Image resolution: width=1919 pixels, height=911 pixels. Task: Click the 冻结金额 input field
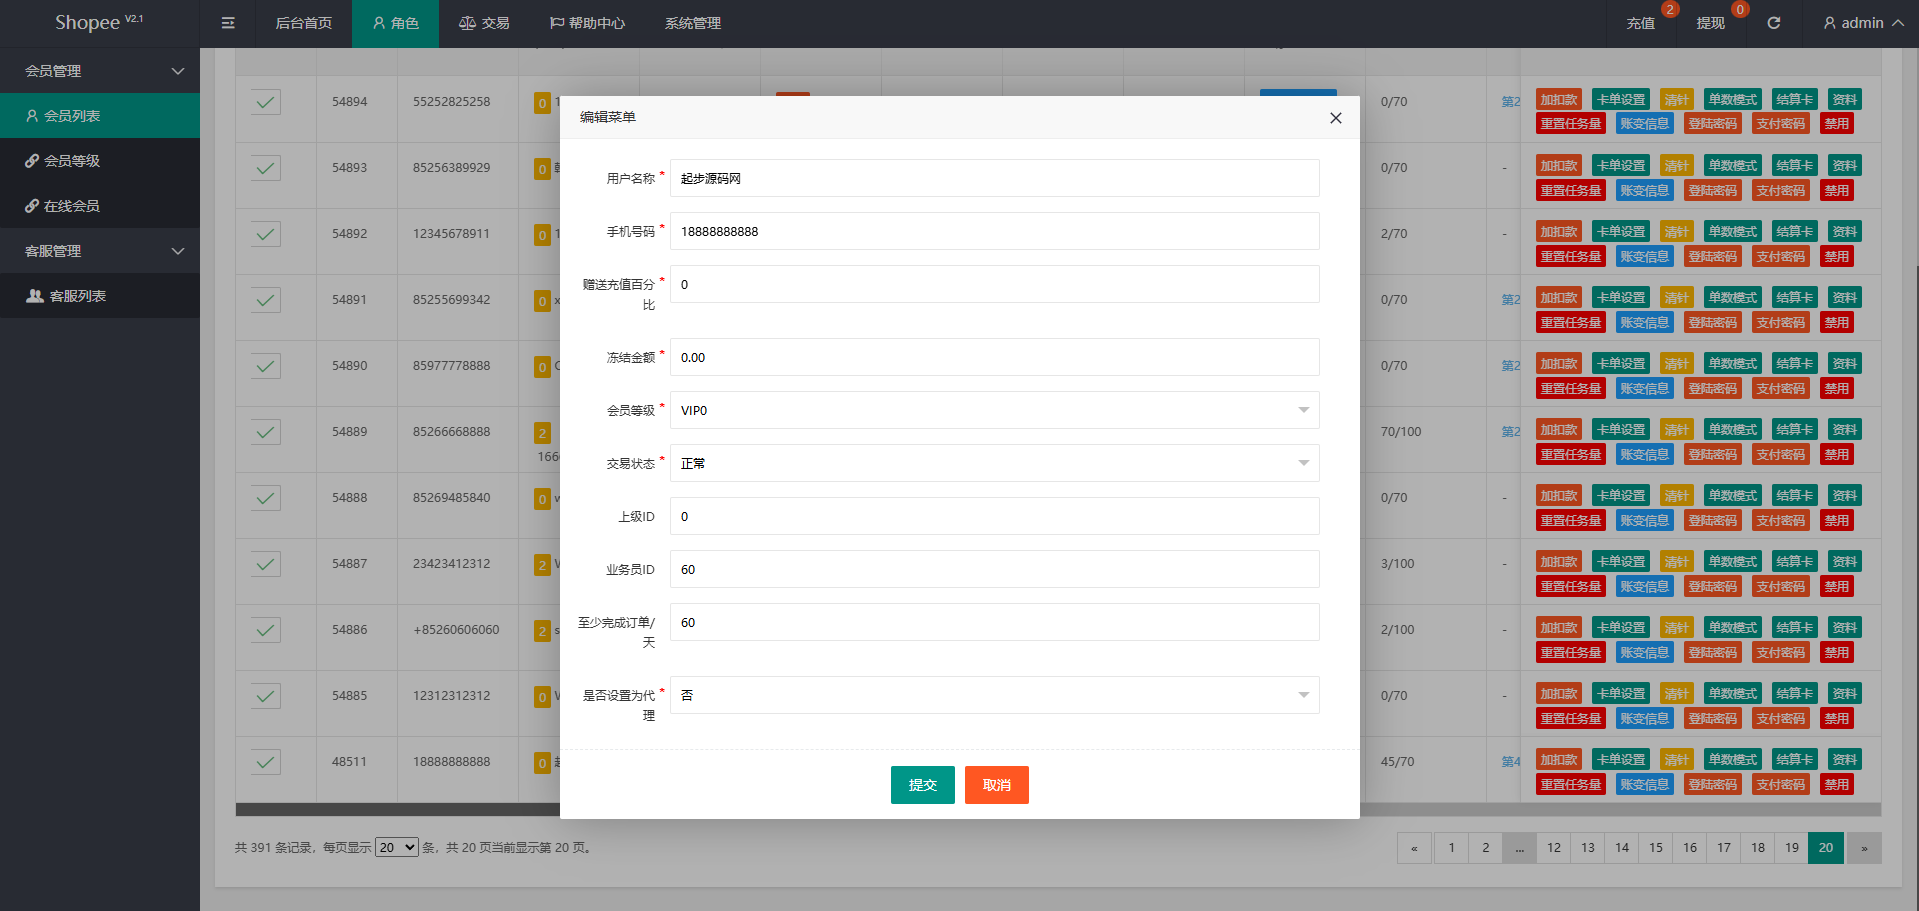994,357
